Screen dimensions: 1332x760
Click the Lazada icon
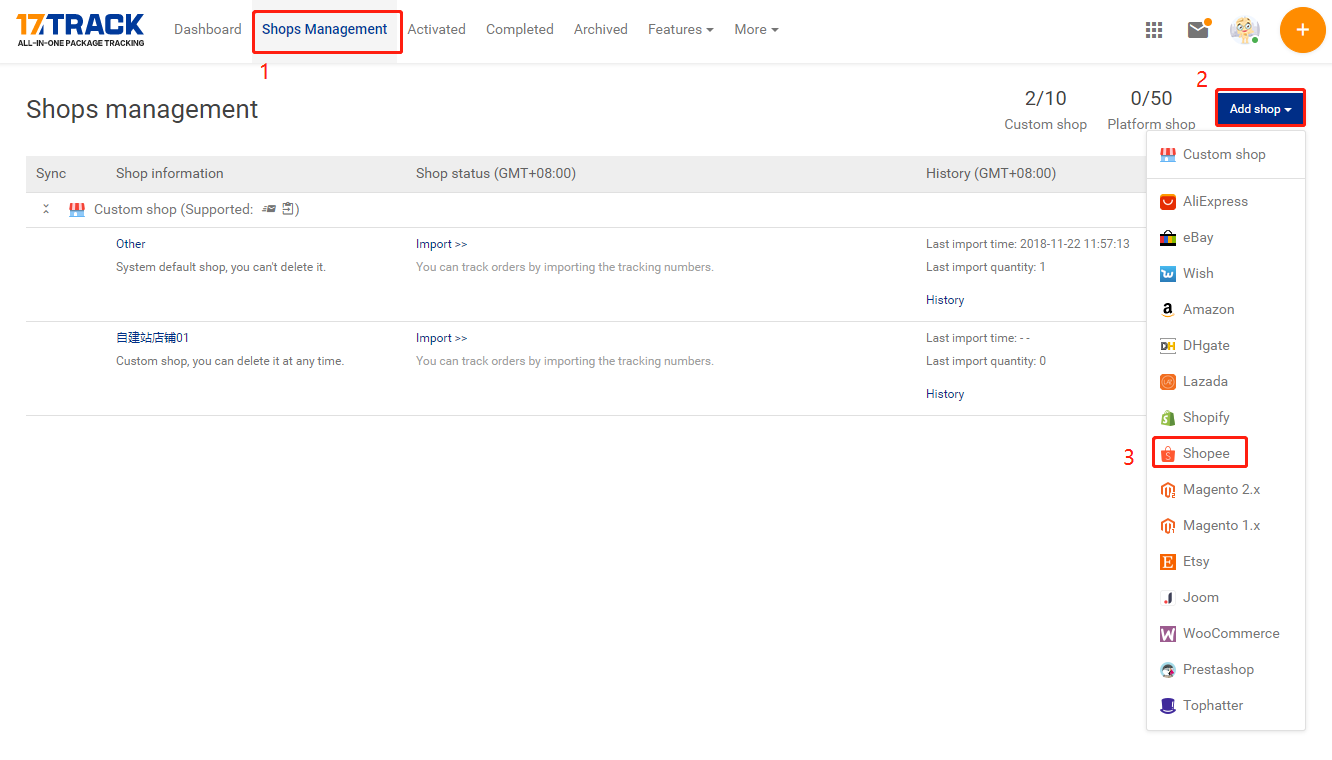1167,382
